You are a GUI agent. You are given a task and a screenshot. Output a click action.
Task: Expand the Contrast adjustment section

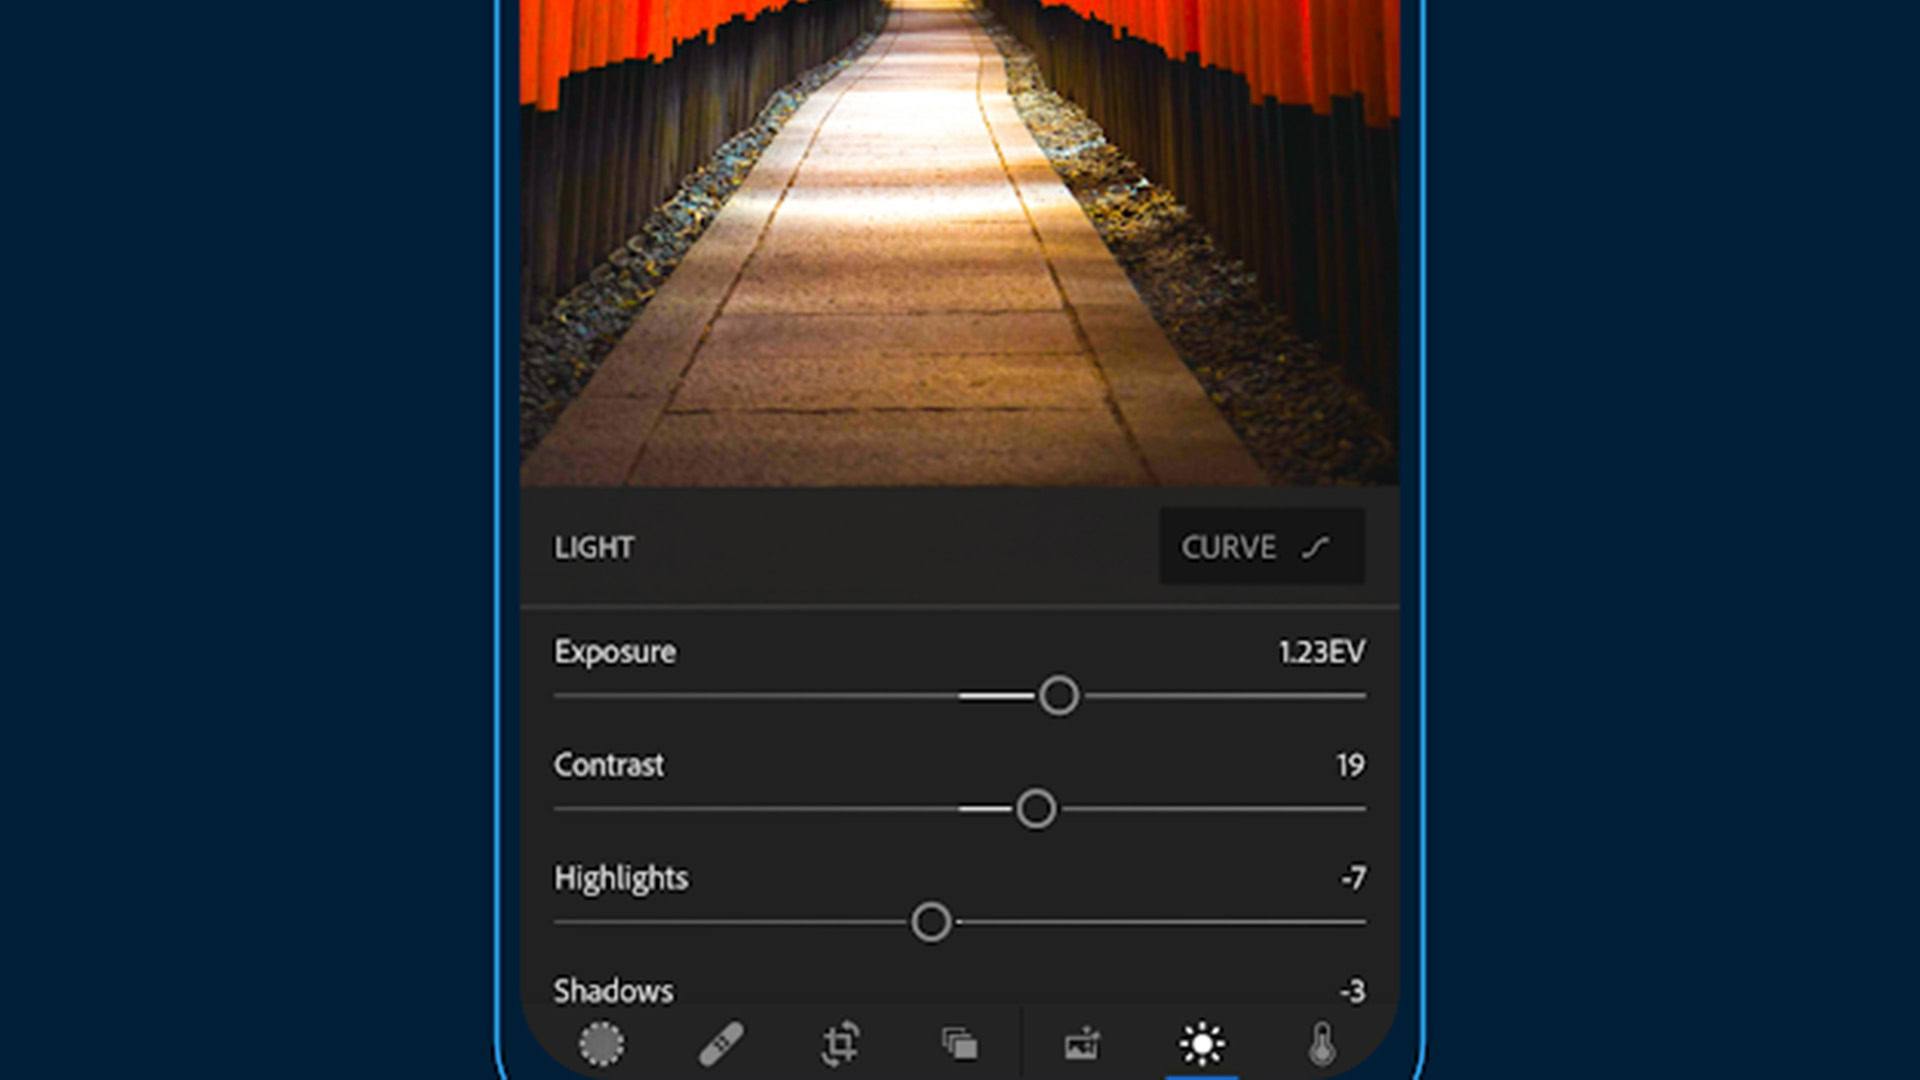(x=609, y=764)
